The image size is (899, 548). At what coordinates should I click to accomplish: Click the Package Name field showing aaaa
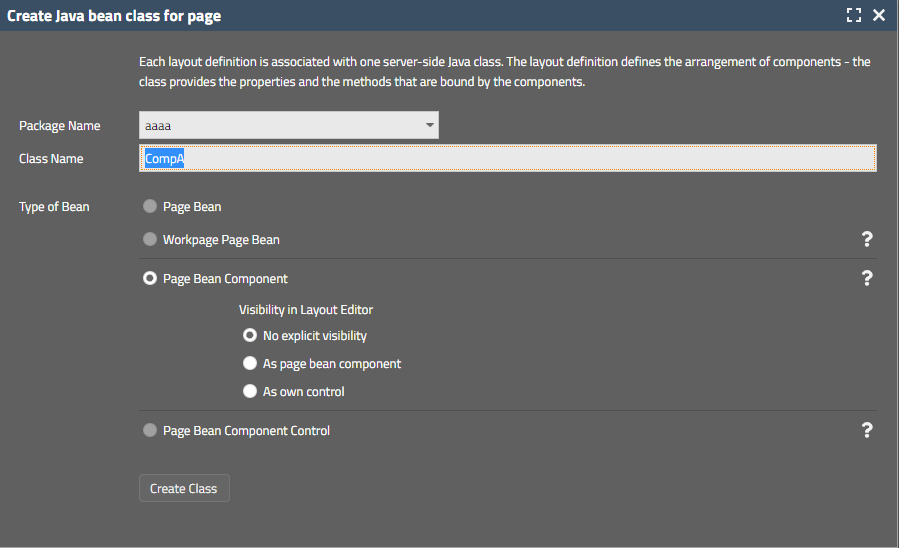[x=280, y=125]
